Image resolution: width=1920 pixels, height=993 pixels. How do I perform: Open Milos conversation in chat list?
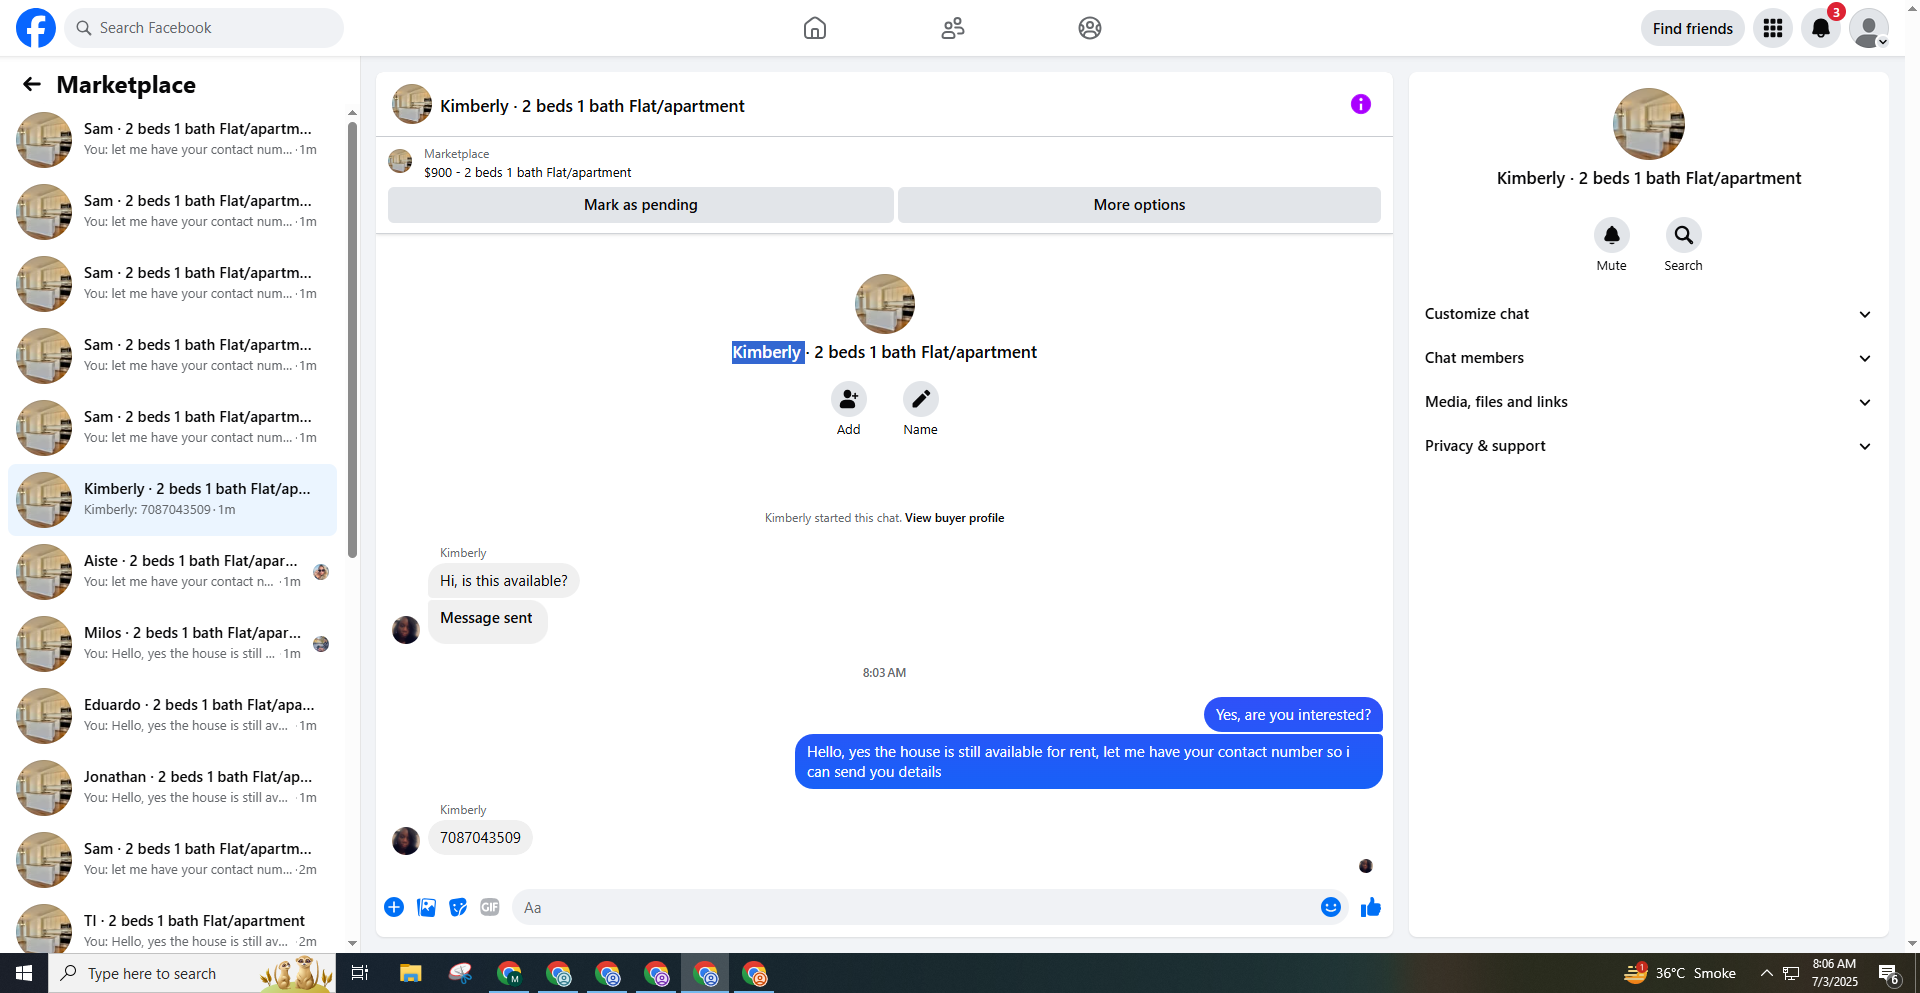click(172, 643)
